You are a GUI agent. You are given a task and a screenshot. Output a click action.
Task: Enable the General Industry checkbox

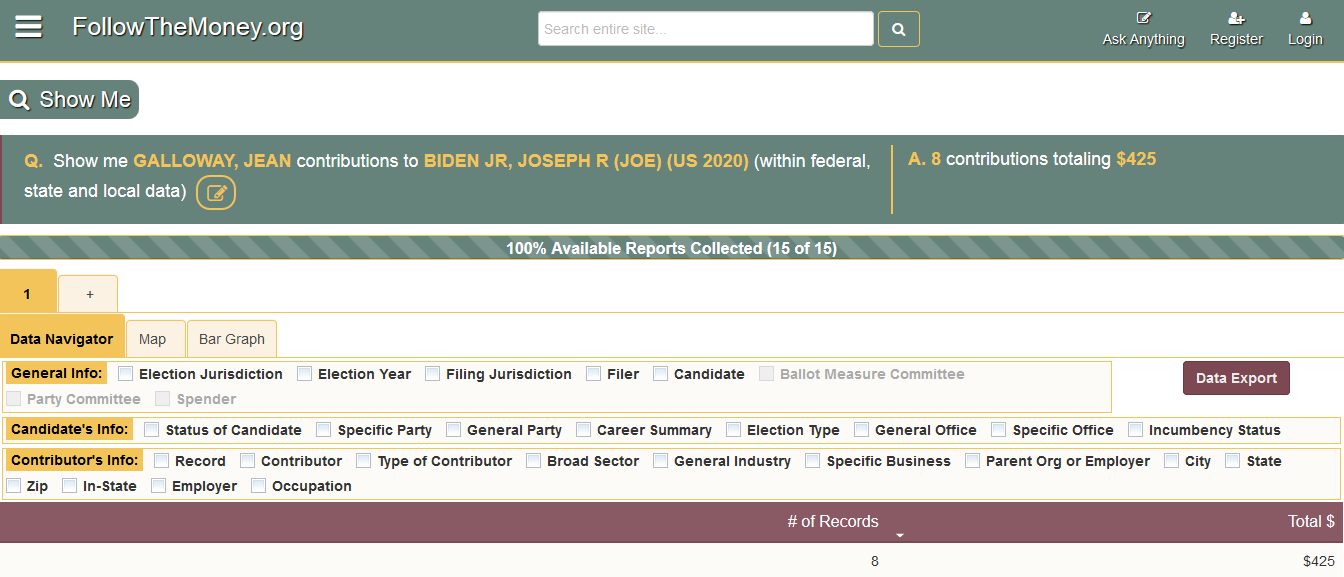(x=661, y=460)
